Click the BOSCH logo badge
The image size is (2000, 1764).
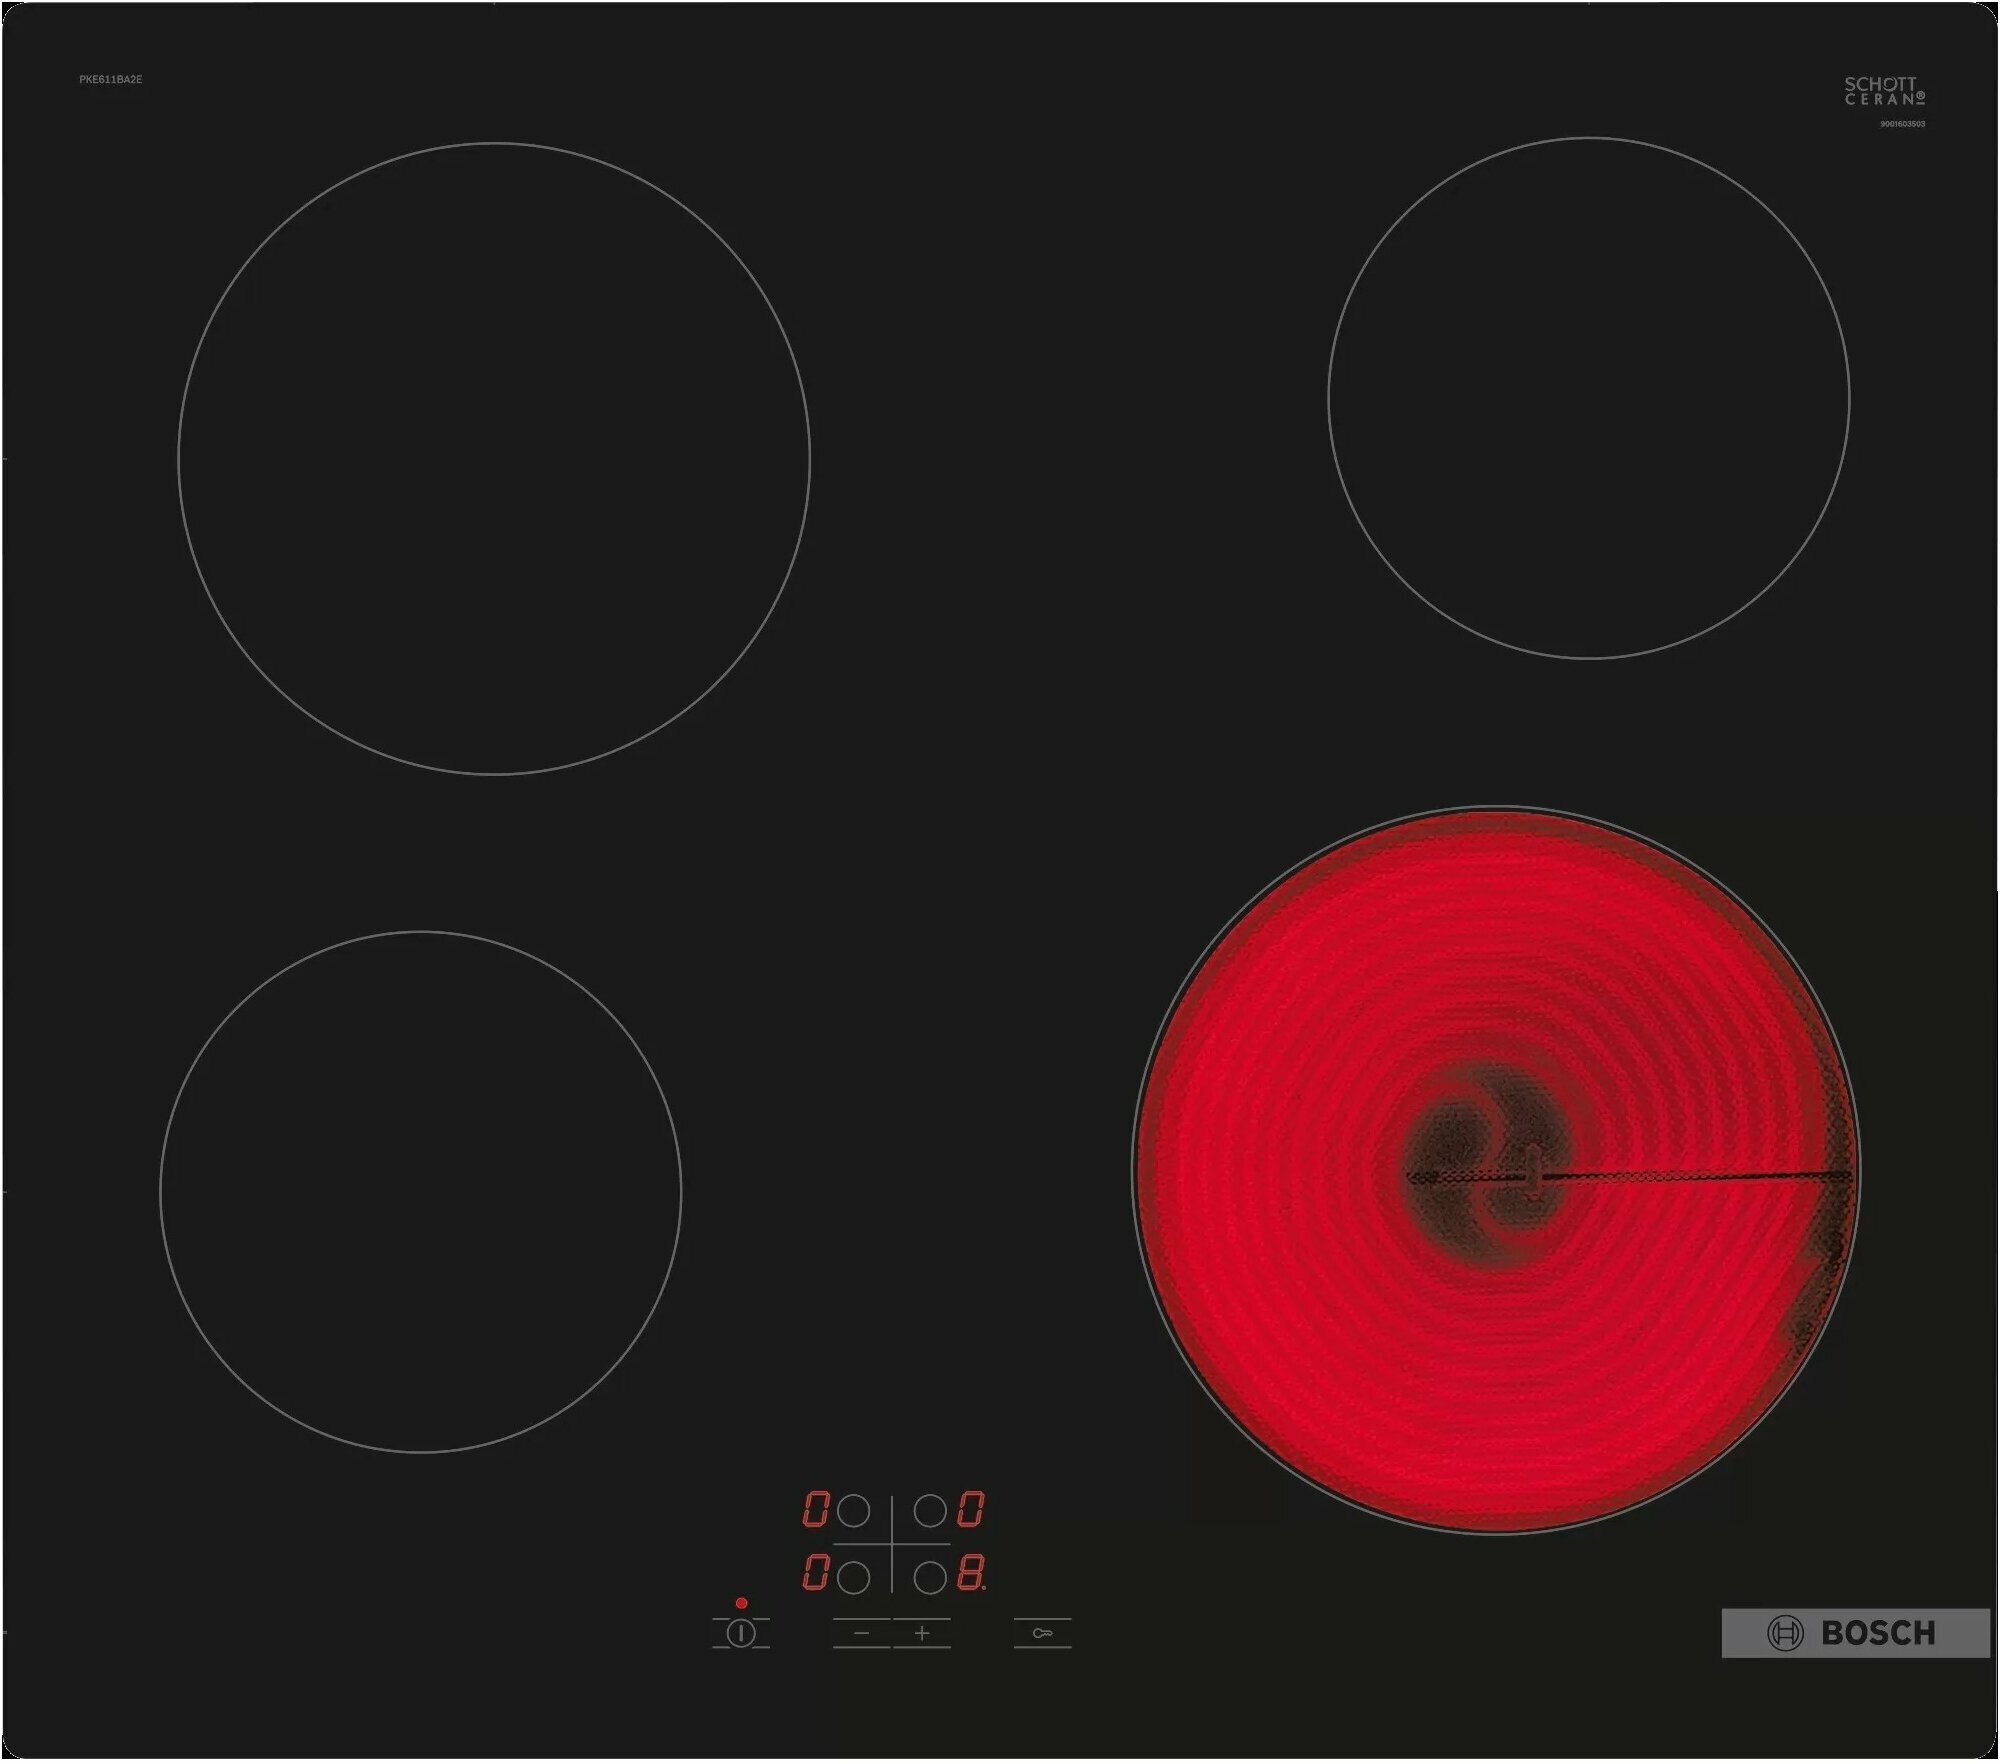[x=1855, y=1633]
